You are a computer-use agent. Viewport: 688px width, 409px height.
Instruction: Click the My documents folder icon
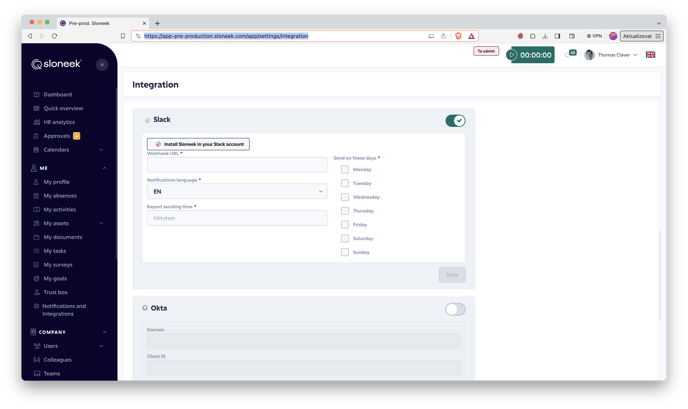click(x=36, y=237)
